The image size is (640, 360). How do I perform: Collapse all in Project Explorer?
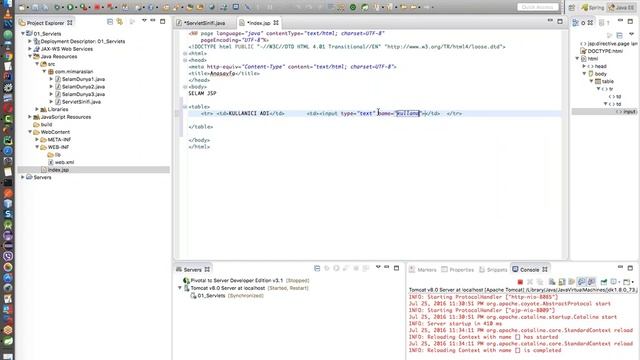[110, 22]
